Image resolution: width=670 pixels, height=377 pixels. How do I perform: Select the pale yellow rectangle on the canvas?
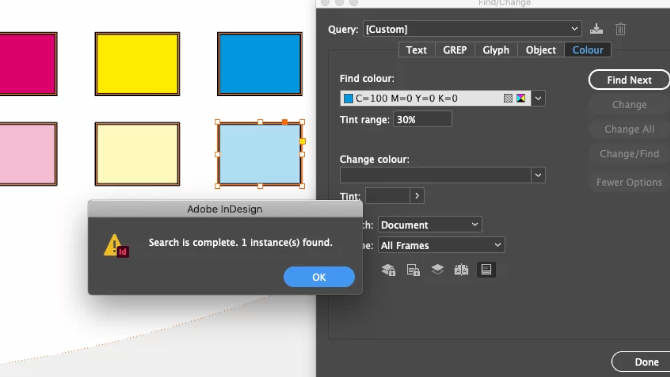click(137, 154)
